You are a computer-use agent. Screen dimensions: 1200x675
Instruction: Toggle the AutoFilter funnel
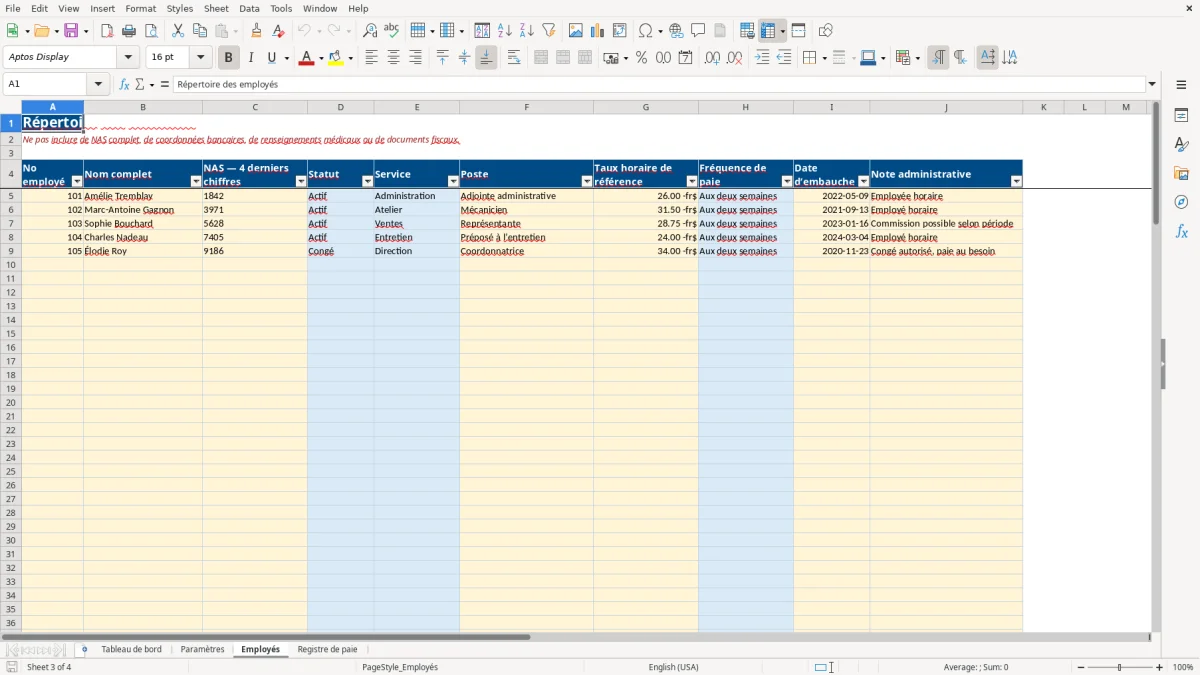point(549,31)
